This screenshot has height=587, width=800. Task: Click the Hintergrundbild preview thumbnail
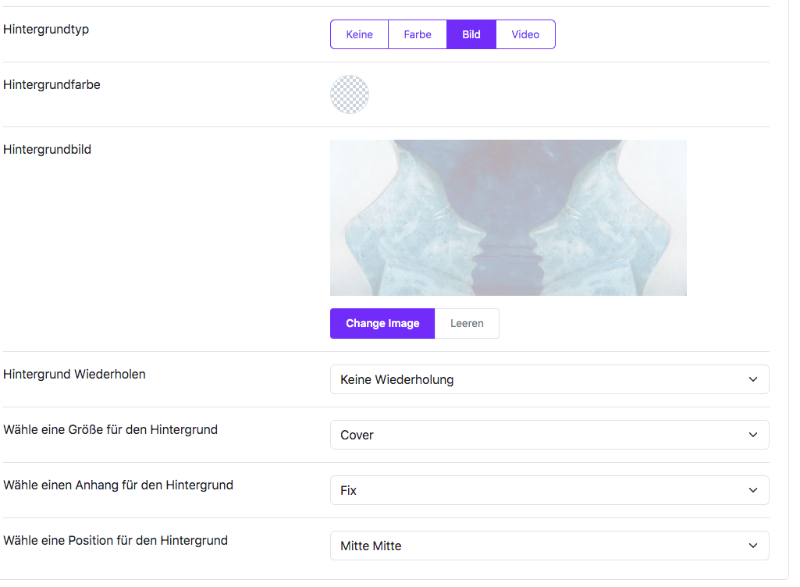tap(508, 218)
